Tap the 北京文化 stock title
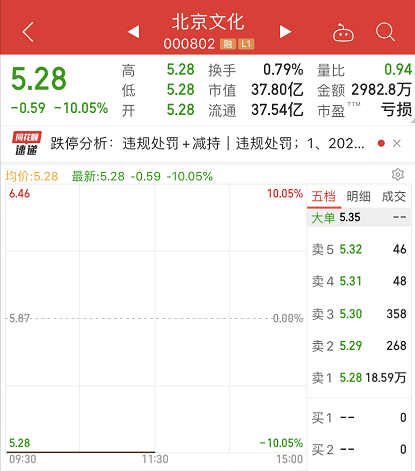 point(208,22)
